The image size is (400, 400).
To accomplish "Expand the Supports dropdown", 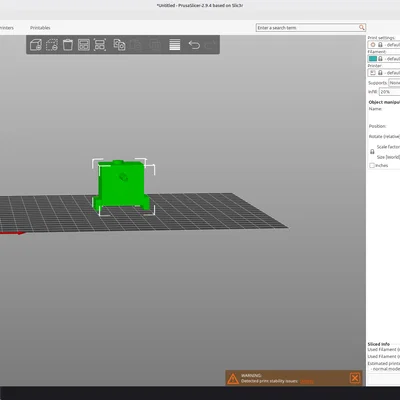I will [394, 83].
